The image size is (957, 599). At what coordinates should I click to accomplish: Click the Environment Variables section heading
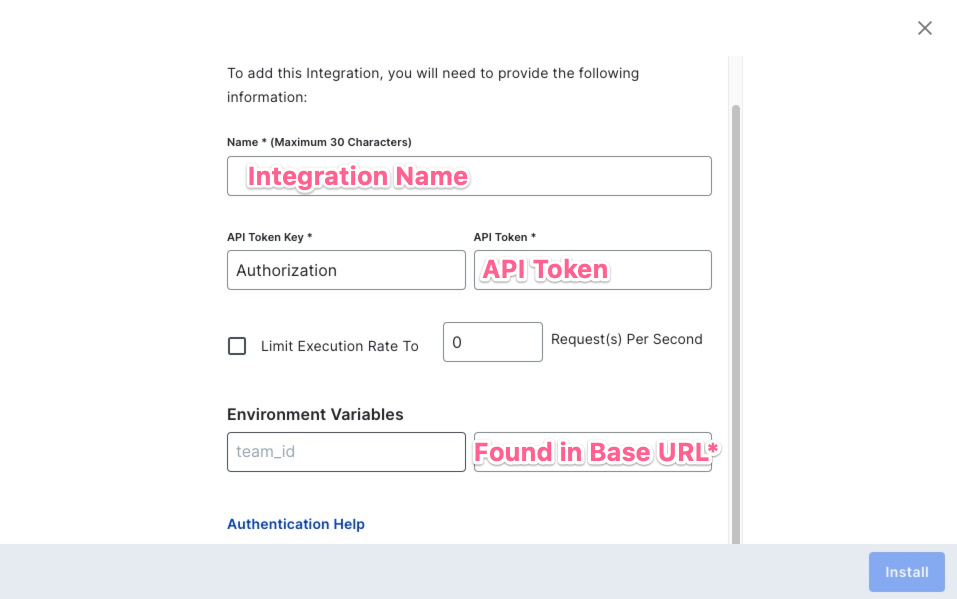coord(314,414)
